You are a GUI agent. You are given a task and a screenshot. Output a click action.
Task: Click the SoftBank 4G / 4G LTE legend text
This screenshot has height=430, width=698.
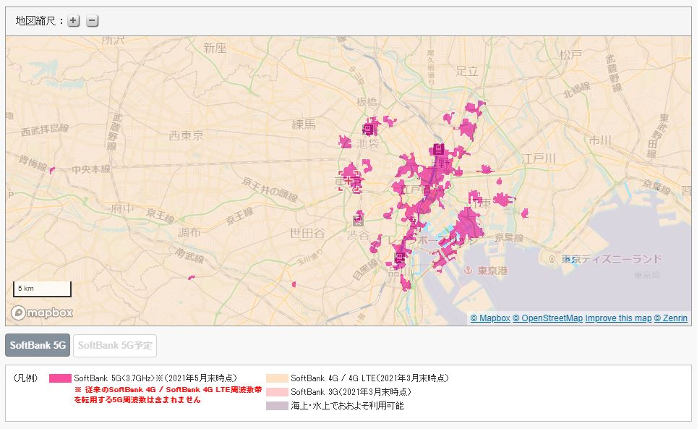tap(369, 378)
